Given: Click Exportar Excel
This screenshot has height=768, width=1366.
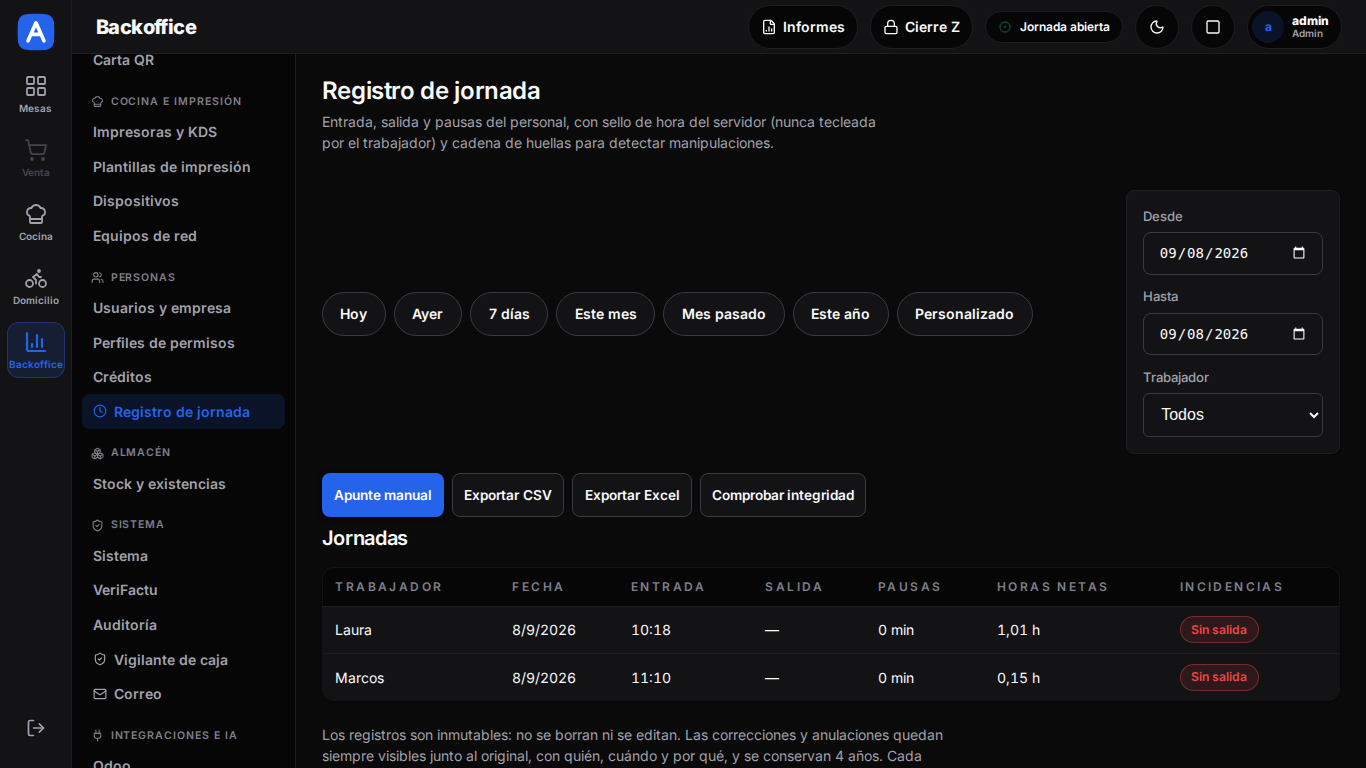Looking at the screenshot, I should (x=632, y=495).
